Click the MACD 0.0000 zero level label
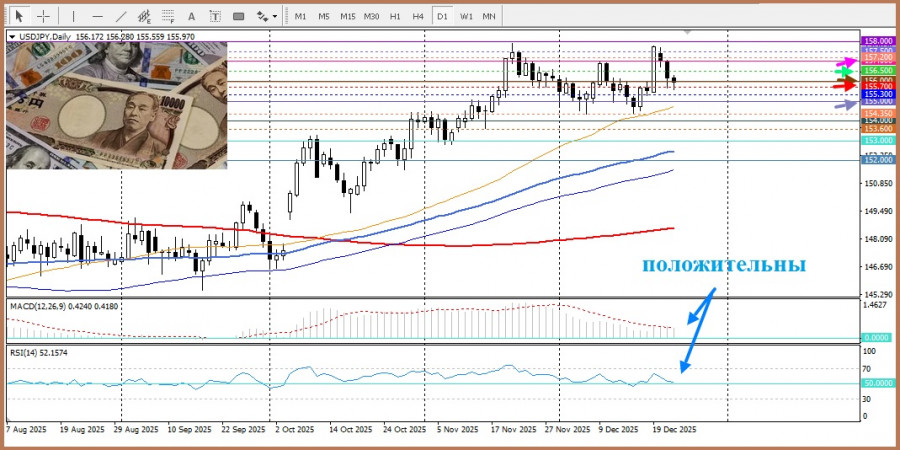The width and height of the screenshot is (900, 450). [x=878, y=339]
